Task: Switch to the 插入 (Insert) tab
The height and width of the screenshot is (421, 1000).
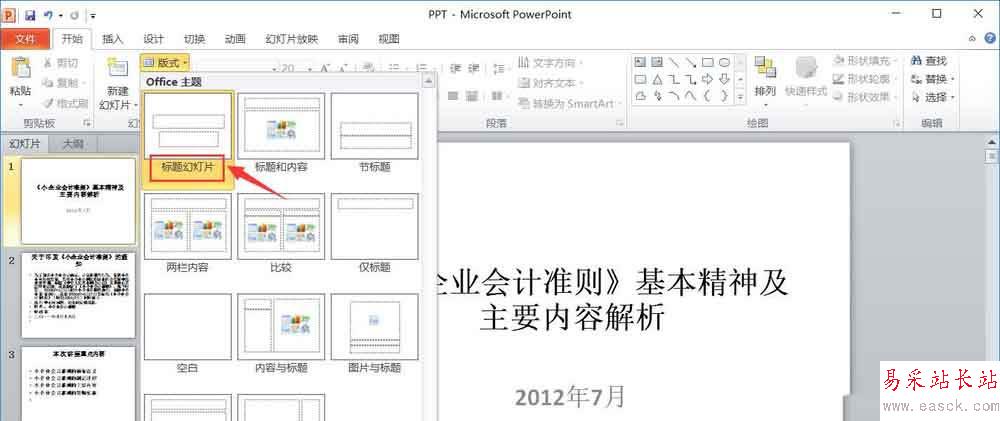Action: (113, 39)
